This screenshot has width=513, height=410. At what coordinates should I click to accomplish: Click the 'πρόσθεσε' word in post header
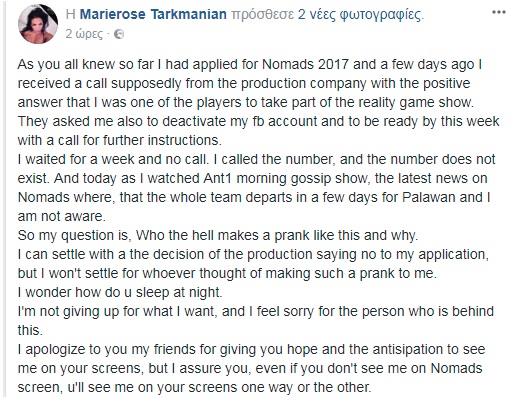coord(262,15)
